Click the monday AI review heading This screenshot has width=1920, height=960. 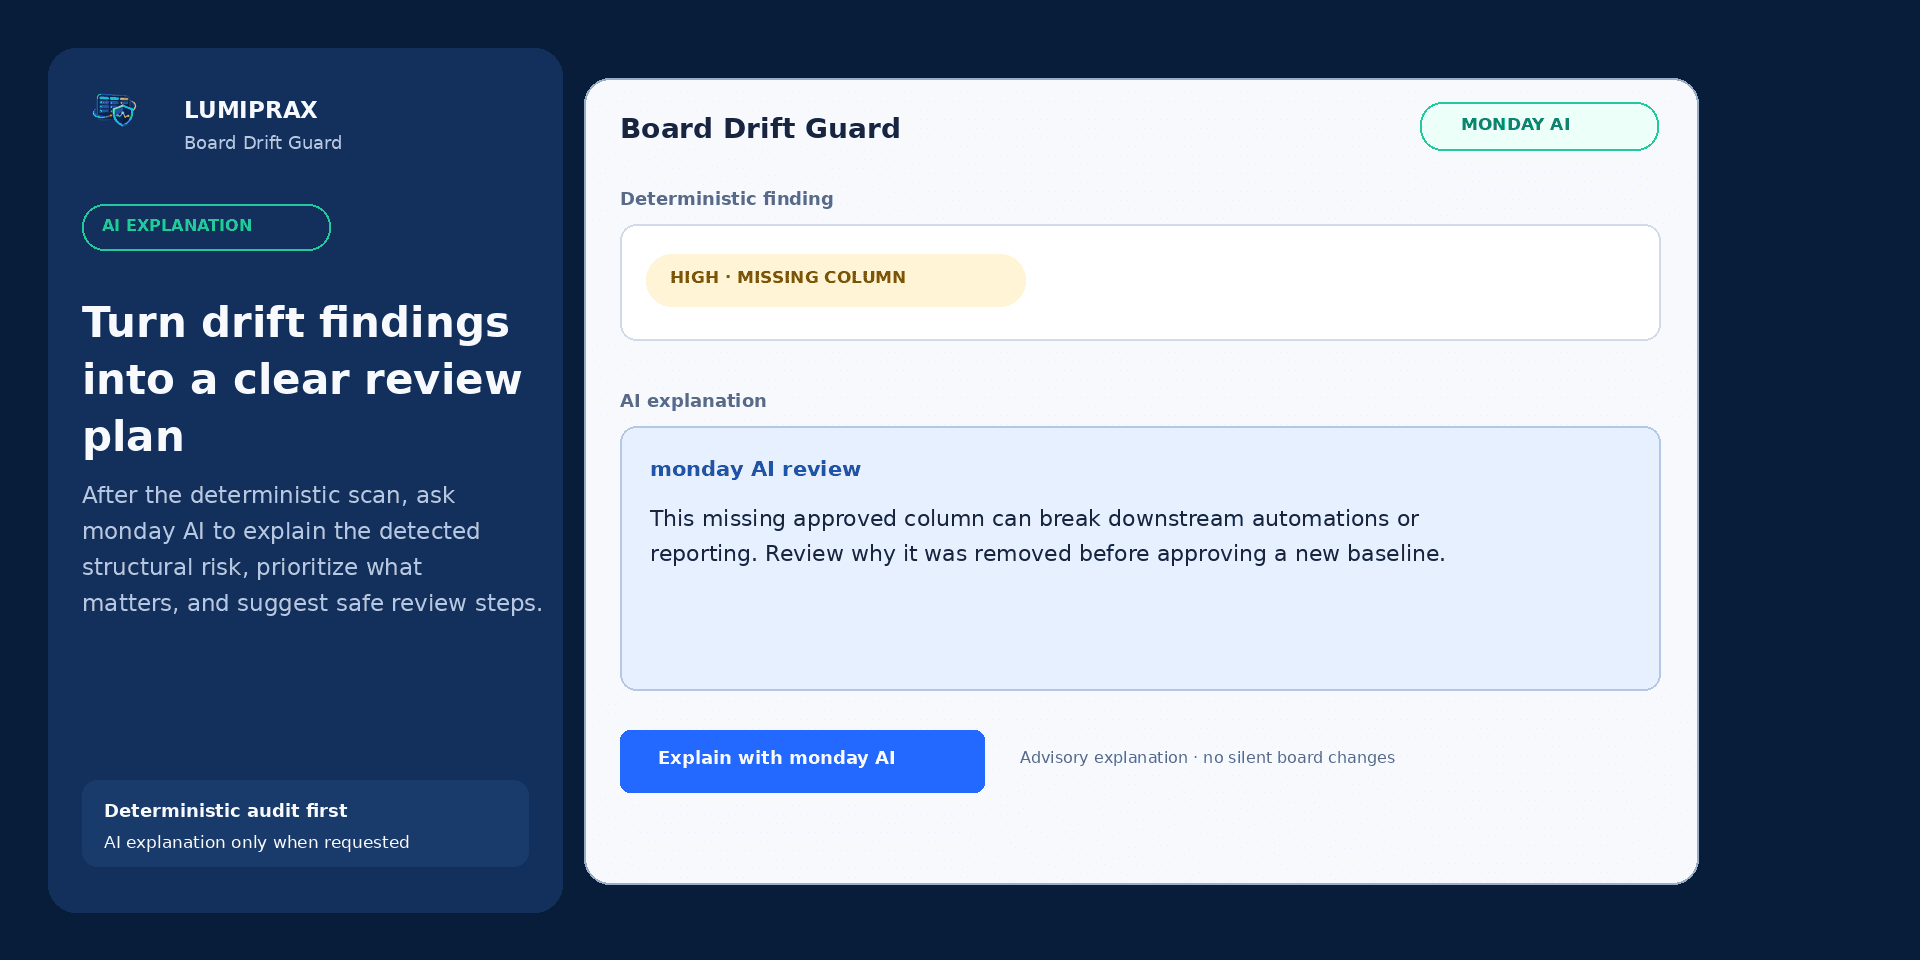(755, 469)
